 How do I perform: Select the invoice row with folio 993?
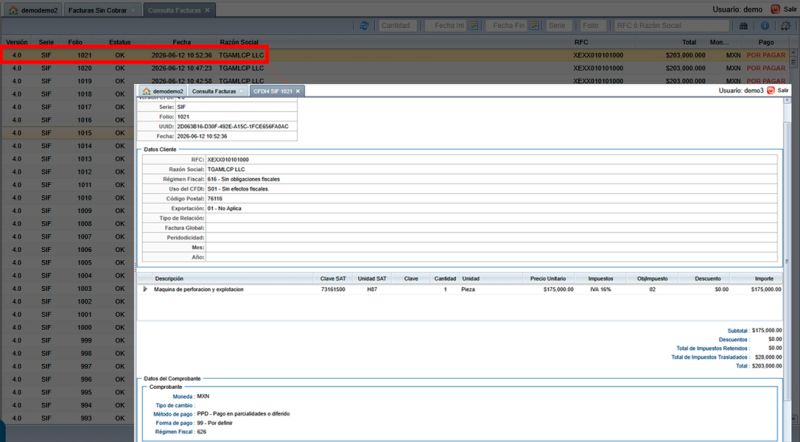pos(68,418)
